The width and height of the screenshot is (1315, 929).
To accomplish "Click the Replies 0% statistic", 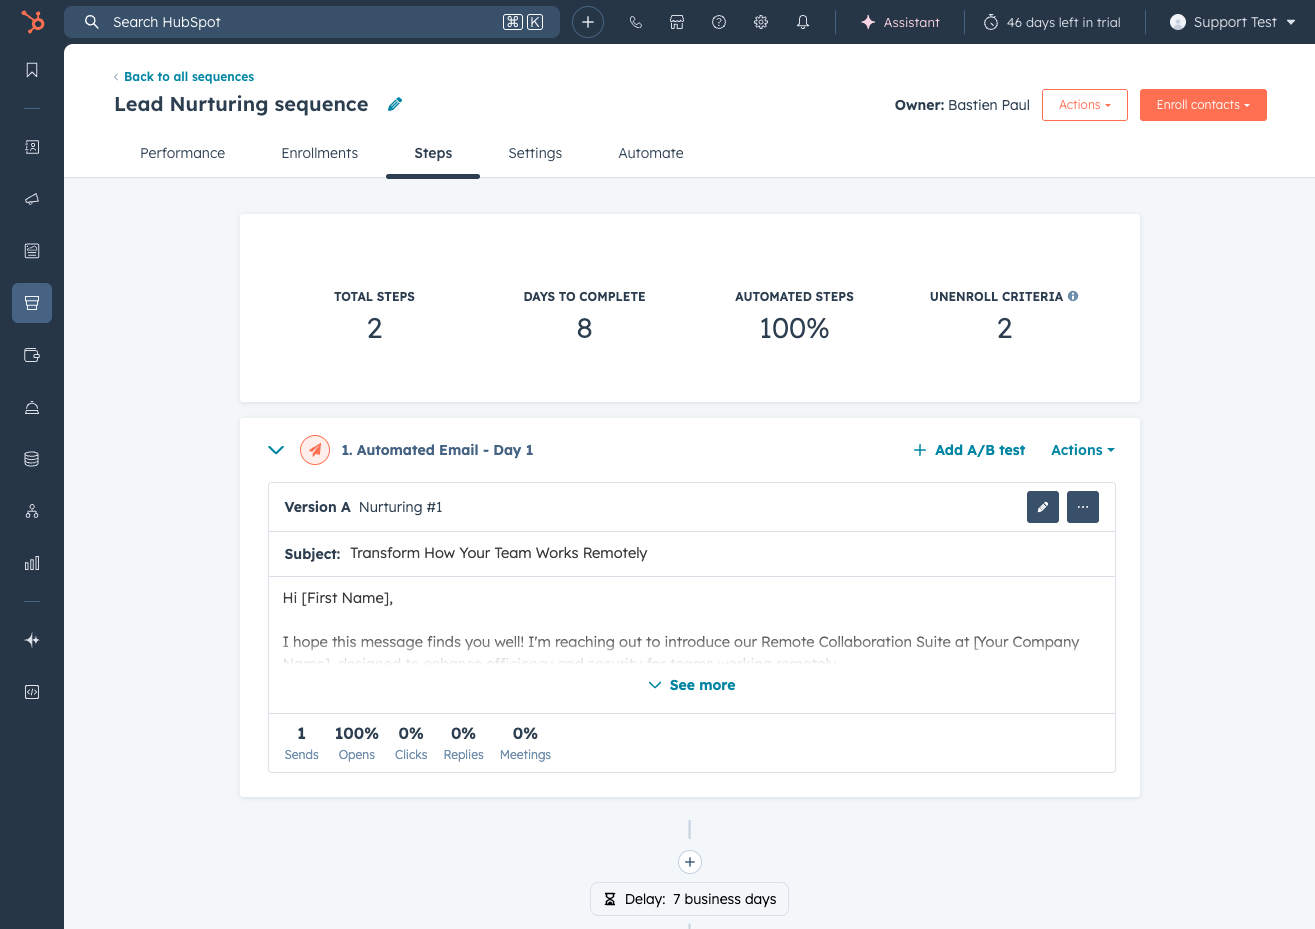I will 463,743.
